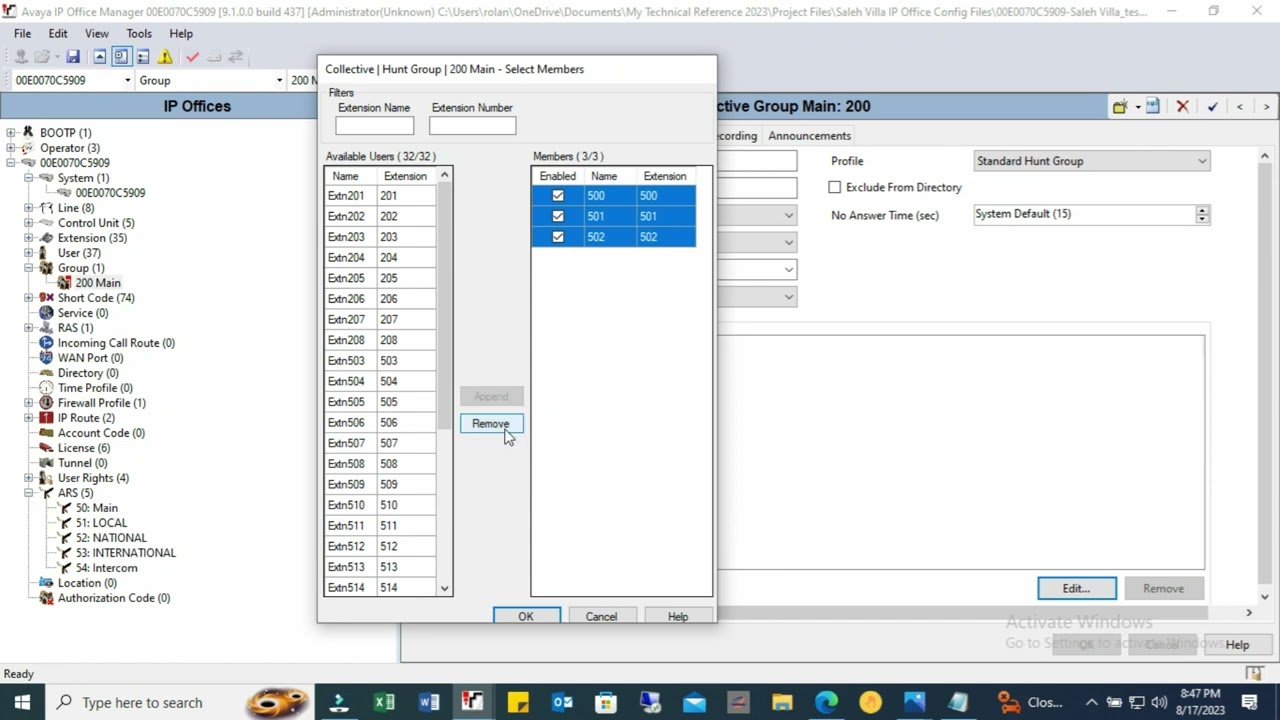Open the View menu
Image resolution: width=1280 pixels, height=720 pixels.
click(x=97, y=33)
